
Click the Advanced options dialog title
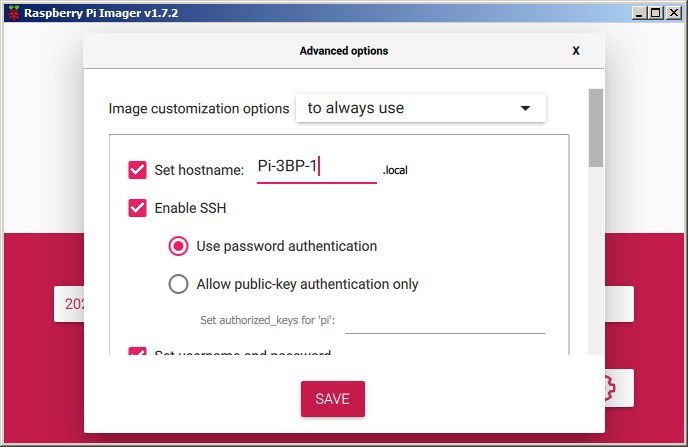pos(344,51)
